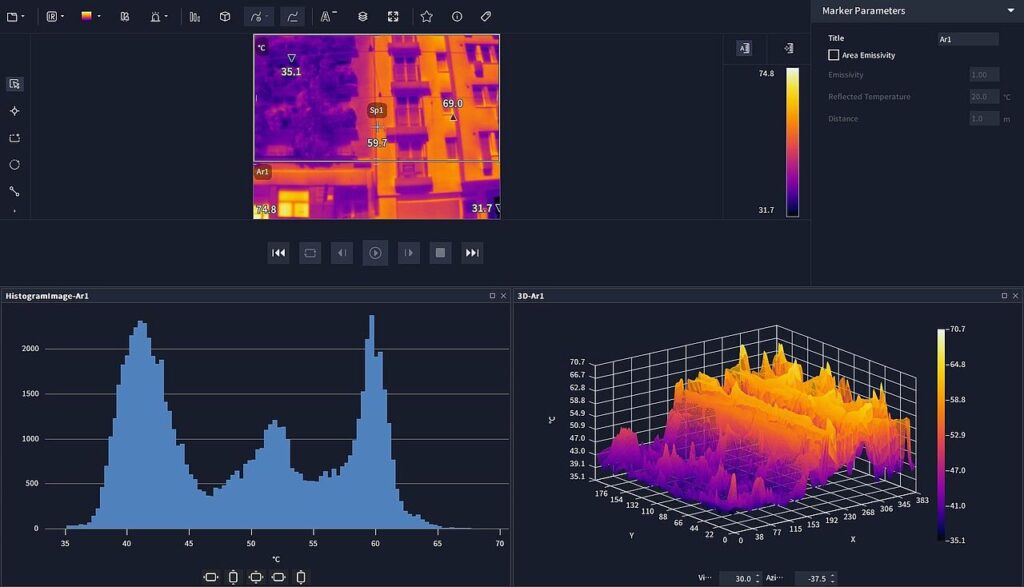Click the Emissivity value field
The width and height of the screenshot is (1024, 587).
pos(984,74)
